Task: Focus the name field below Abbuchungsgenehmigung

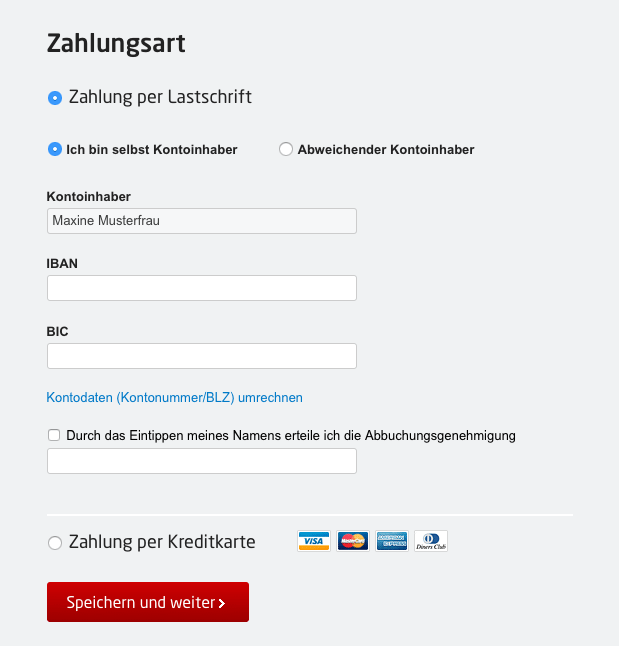Action: 201,461
